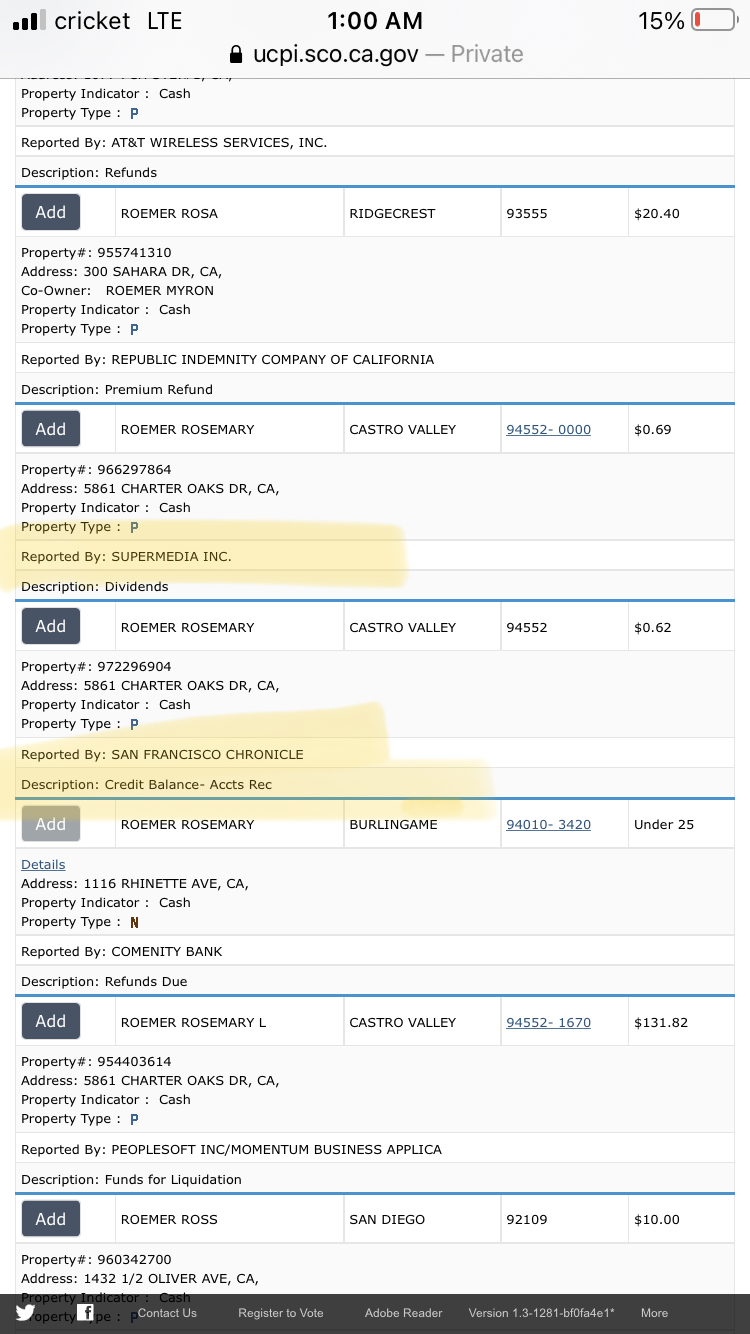The width and height of the screenshot is (750, 1334).
Task: Select name ROEMER ROSA
Action: 169,213
